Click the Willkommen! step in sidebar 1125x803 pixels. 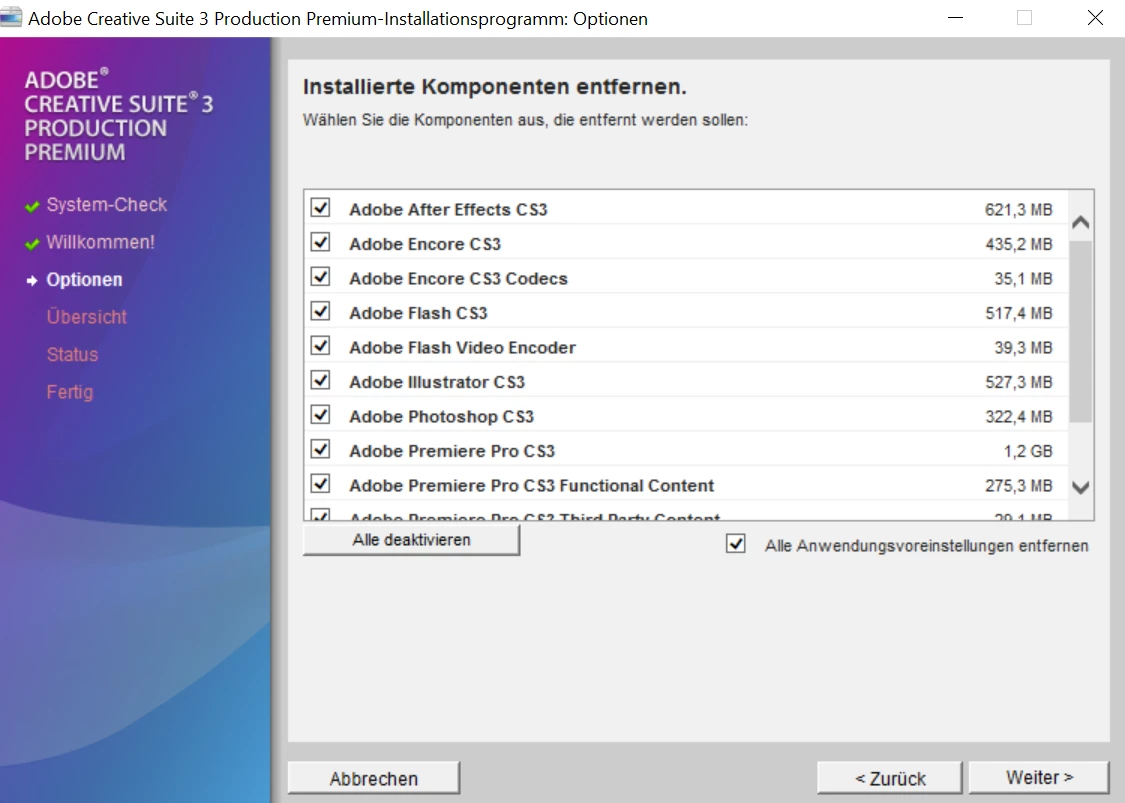tap(100, 242)
